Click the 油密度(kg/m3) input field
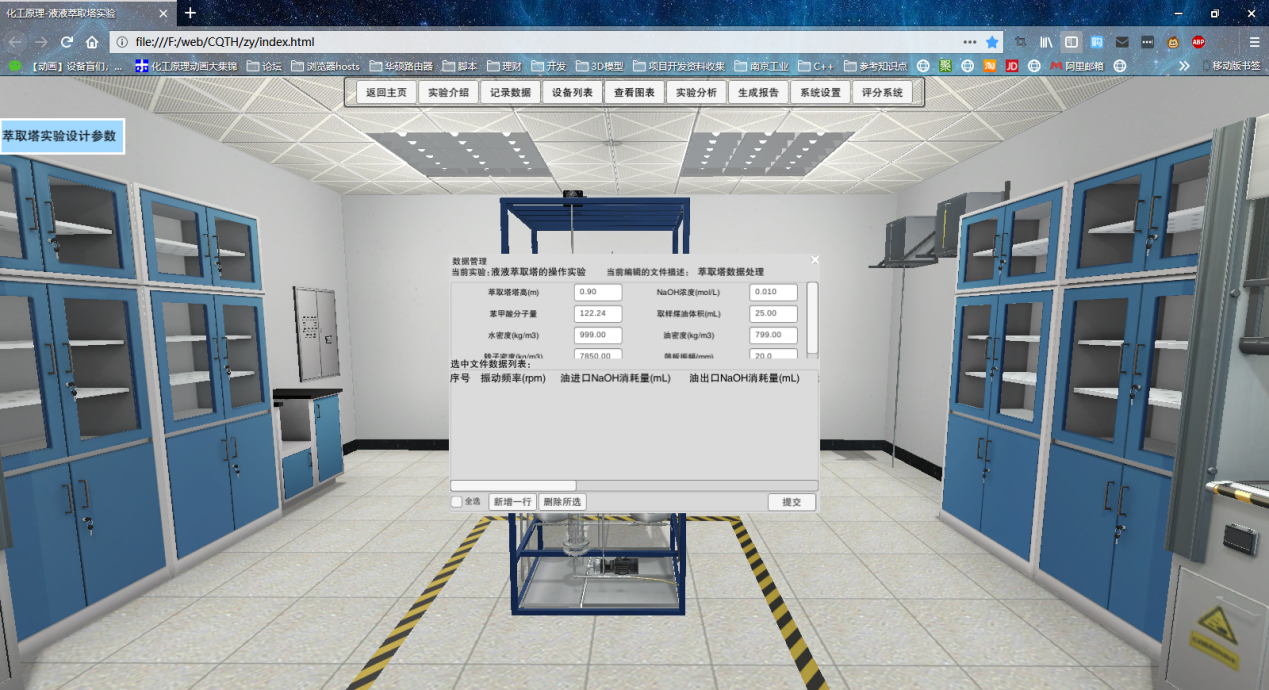1269x690 pixels. (773, 336)
